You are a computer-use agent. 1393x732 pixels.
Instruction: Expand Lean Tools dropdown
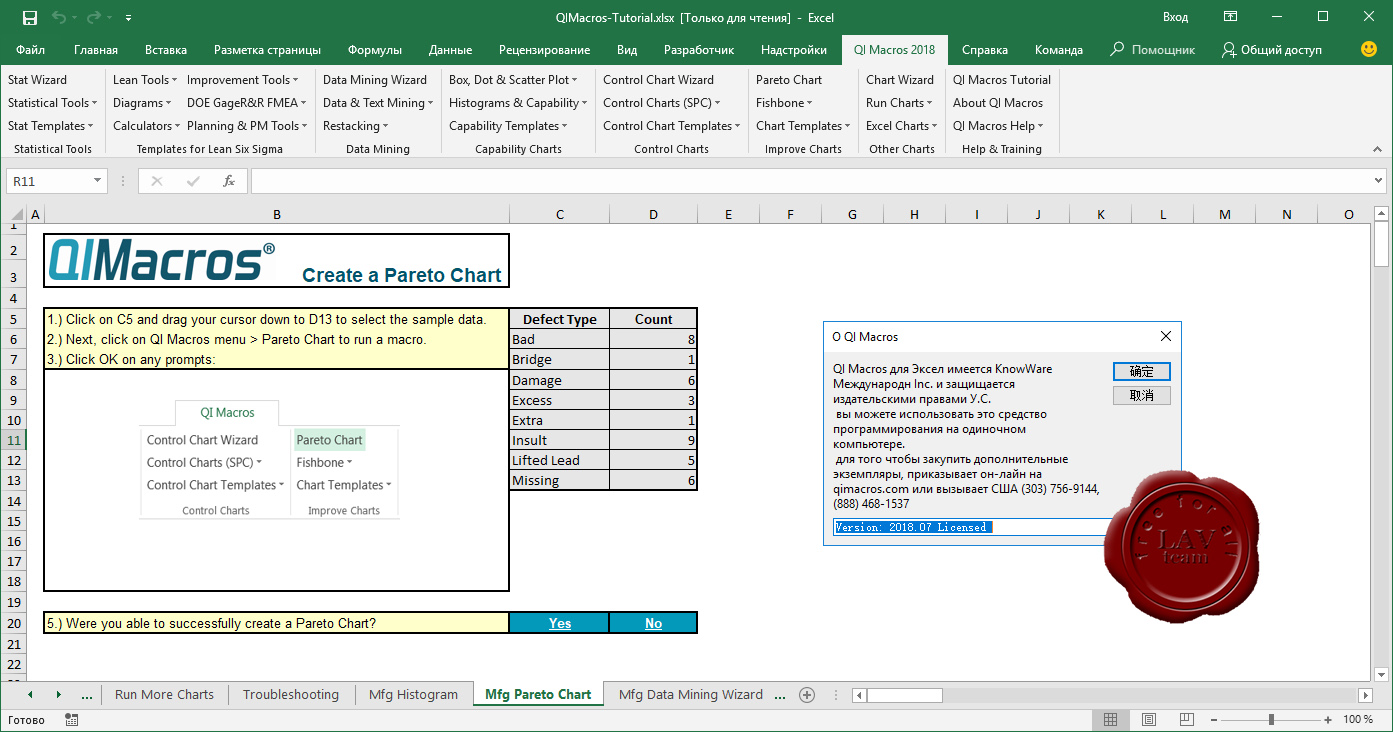[145, 80]
